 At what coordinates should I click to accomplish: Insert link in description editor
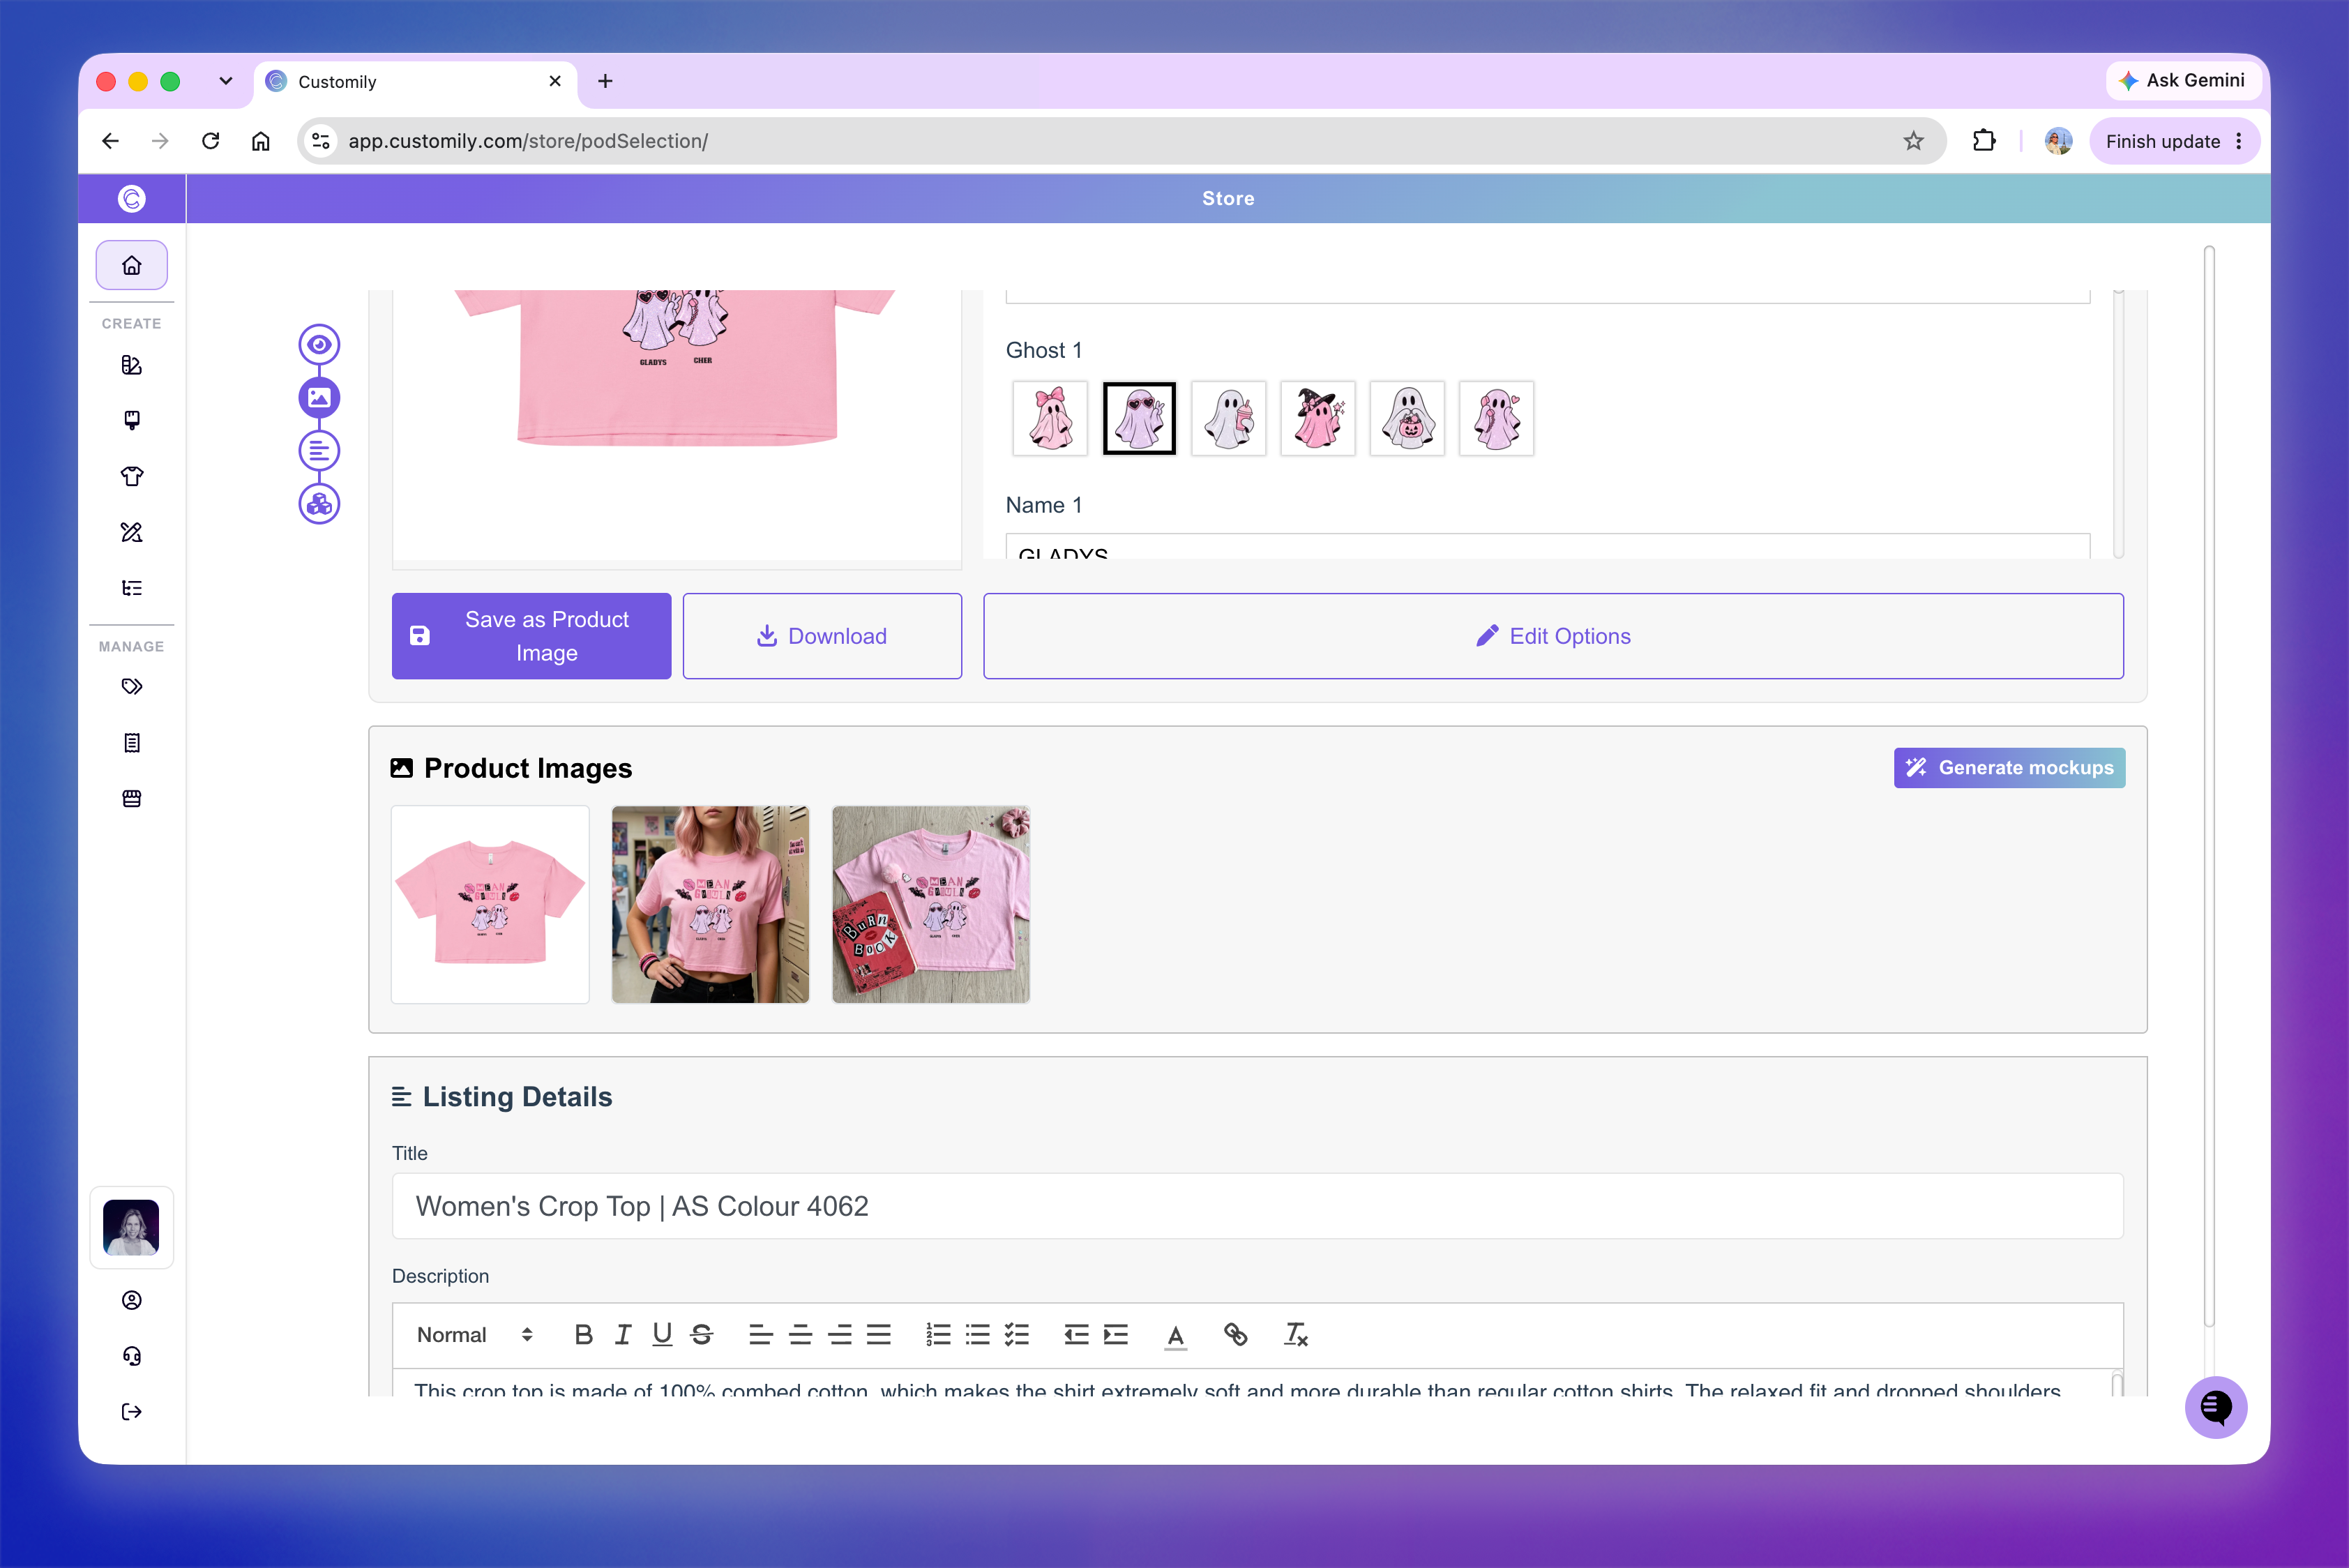1236,1335
